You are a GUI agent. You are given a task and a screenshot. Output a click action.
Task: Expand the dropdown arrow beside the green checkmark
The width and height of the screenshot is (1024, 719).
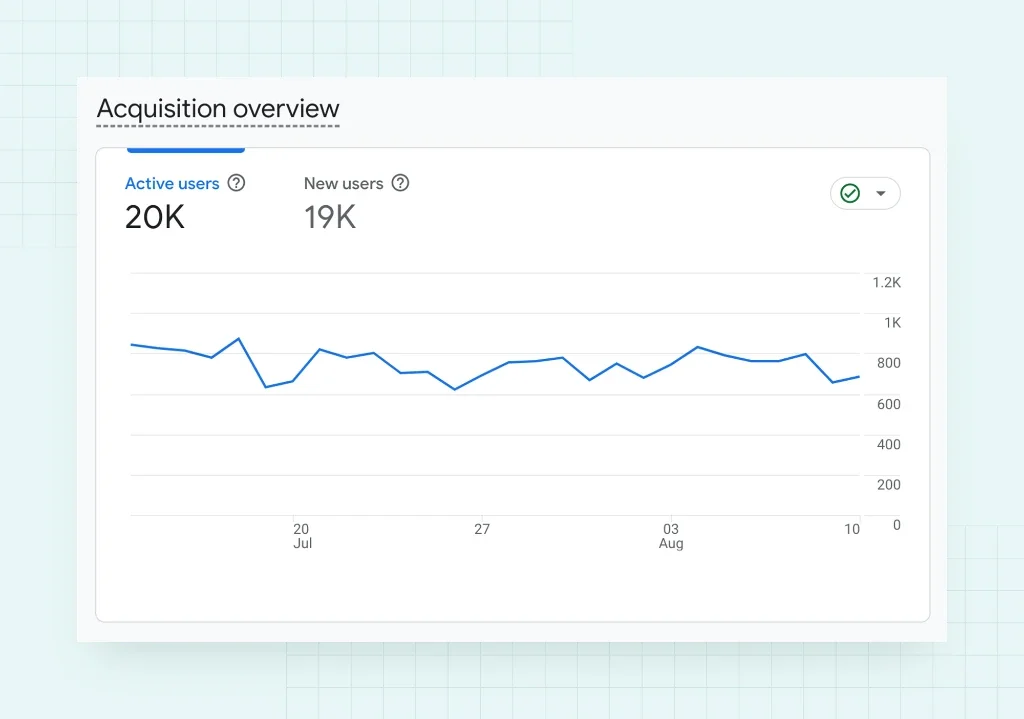point(881,193)
